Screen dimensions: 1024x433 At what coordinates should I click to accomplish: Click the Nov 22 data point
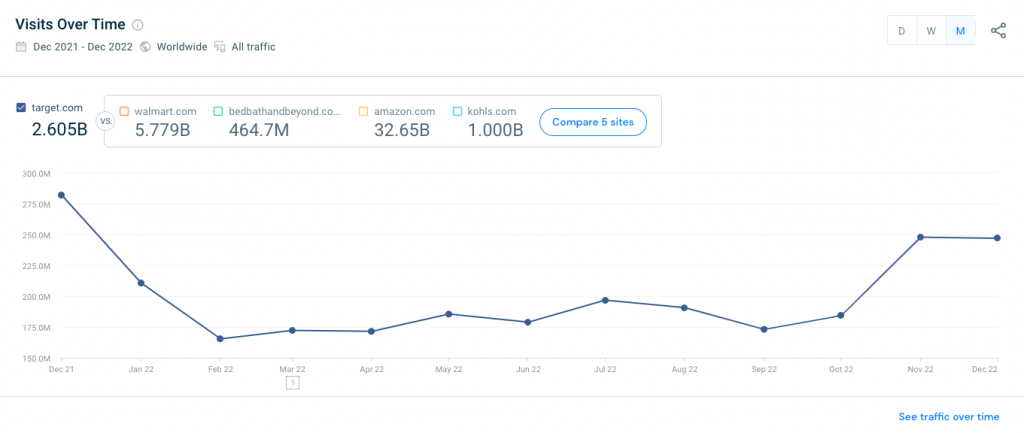click(920, 237)
